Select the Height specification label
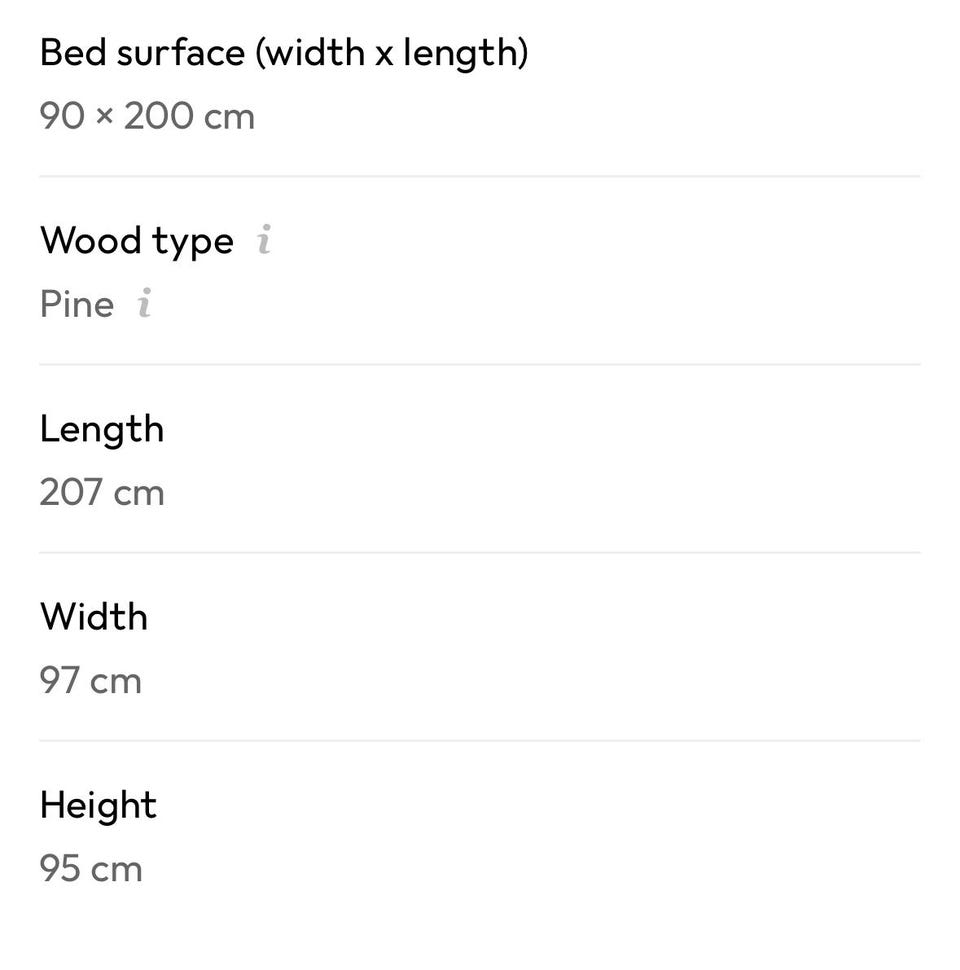Viewport: 960px width, 970px height. (x=98, y=806)
